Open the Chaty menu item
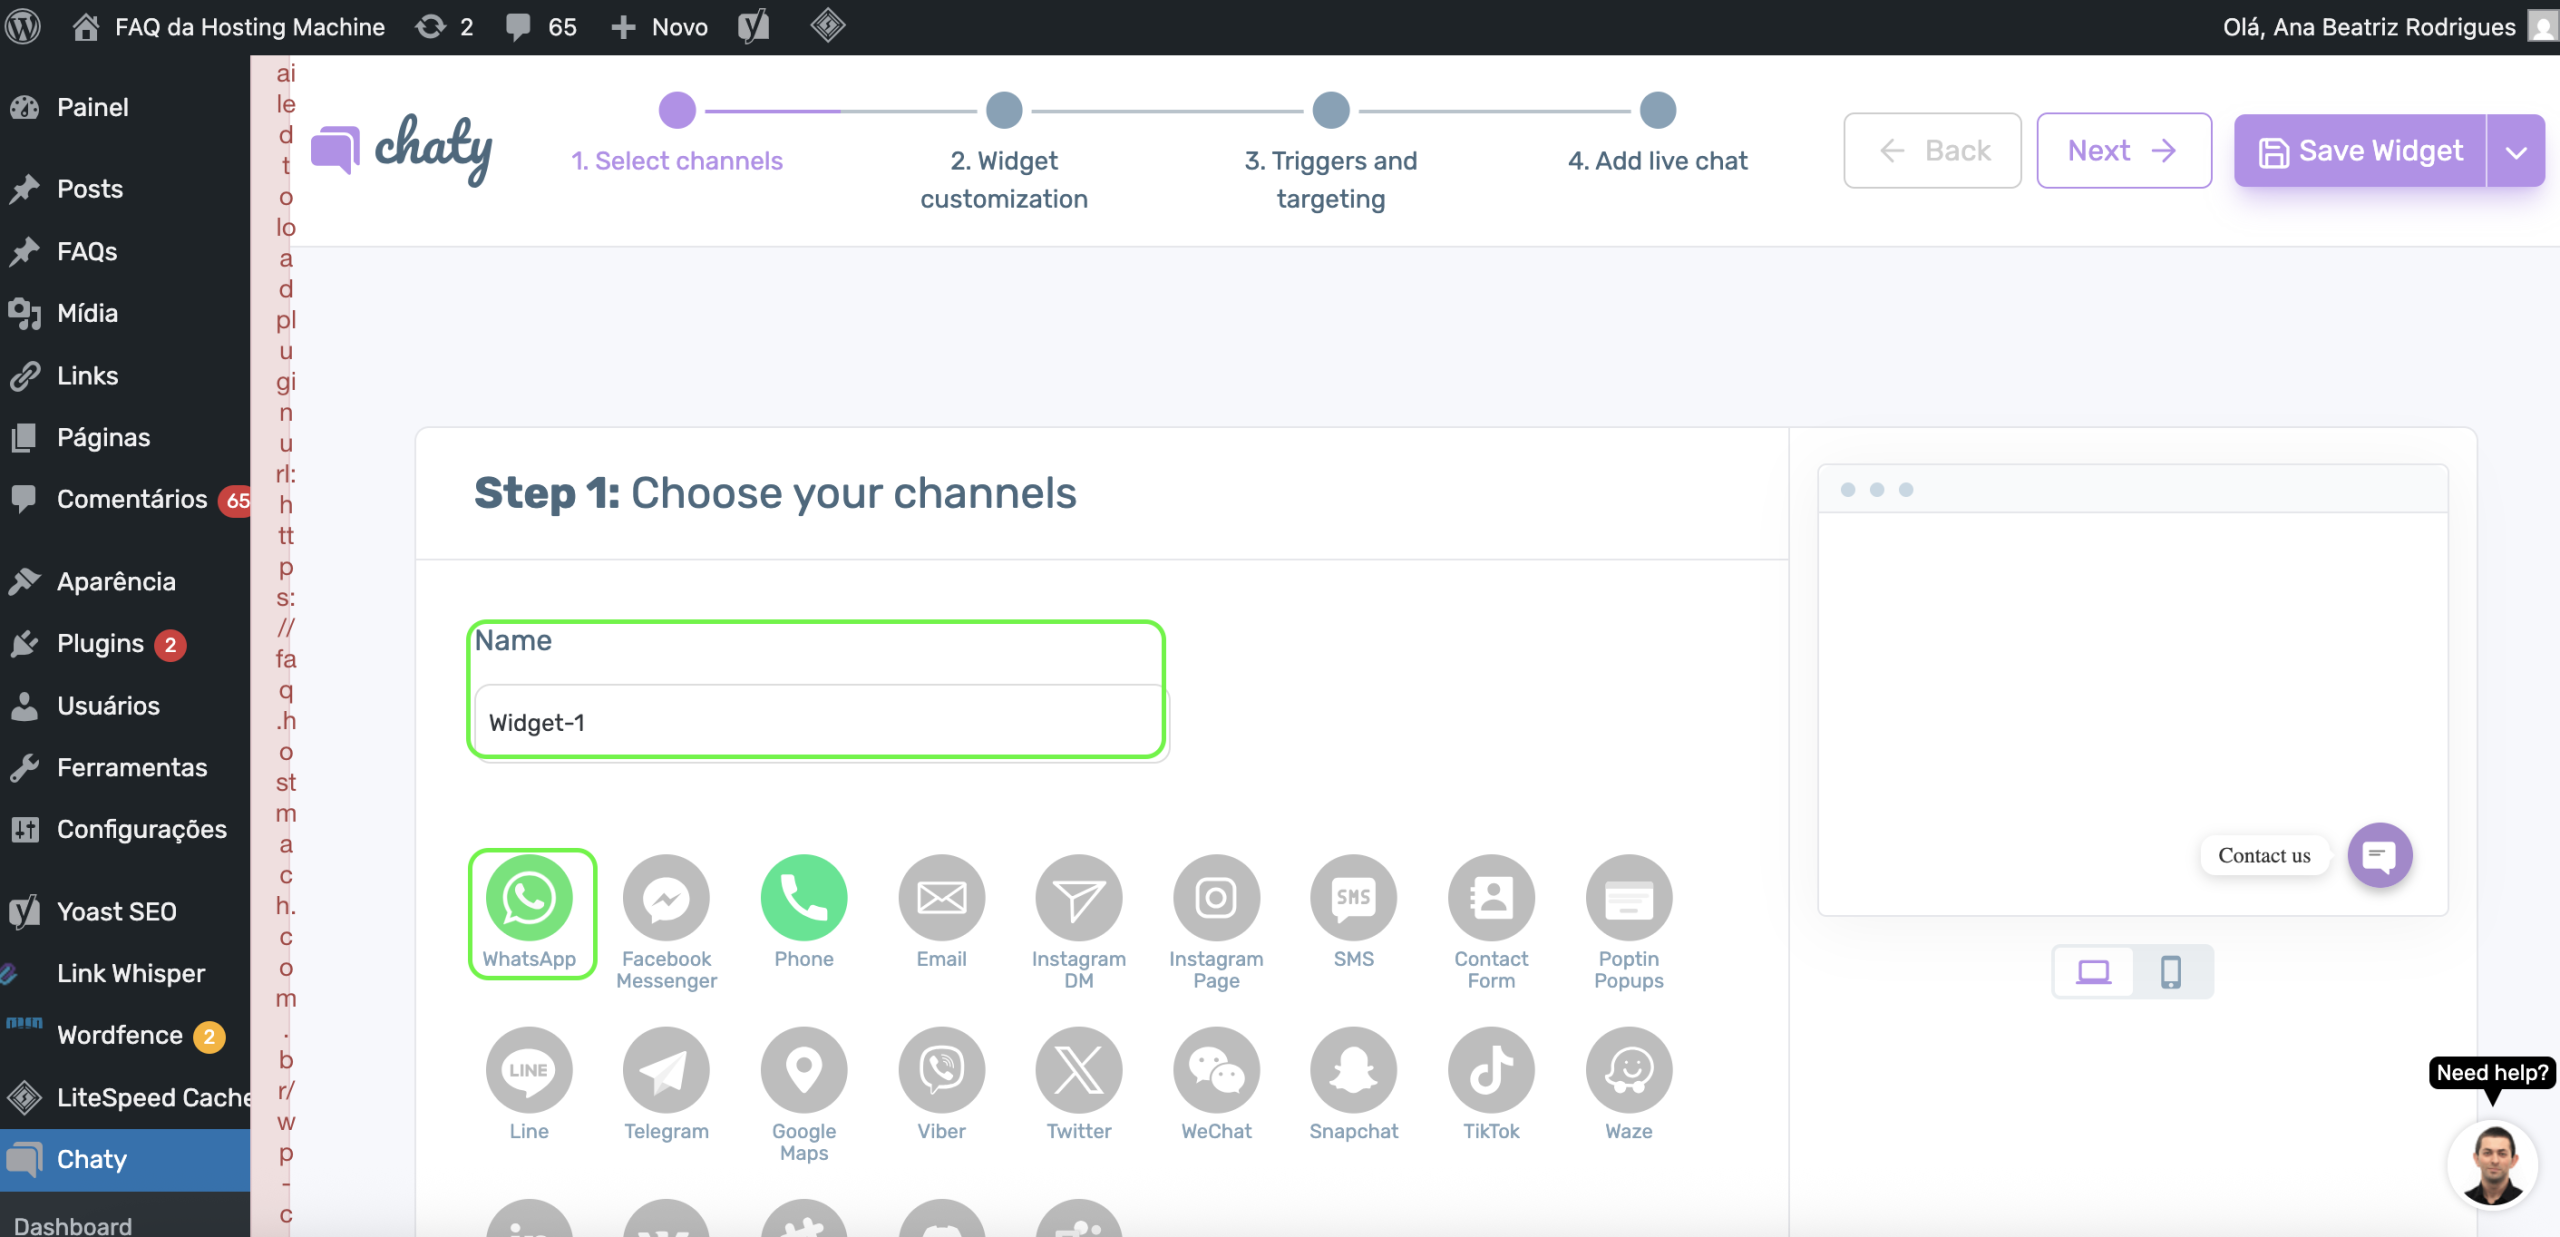This screenshot has height=1237, width=2560. (x=125, y=1160)
